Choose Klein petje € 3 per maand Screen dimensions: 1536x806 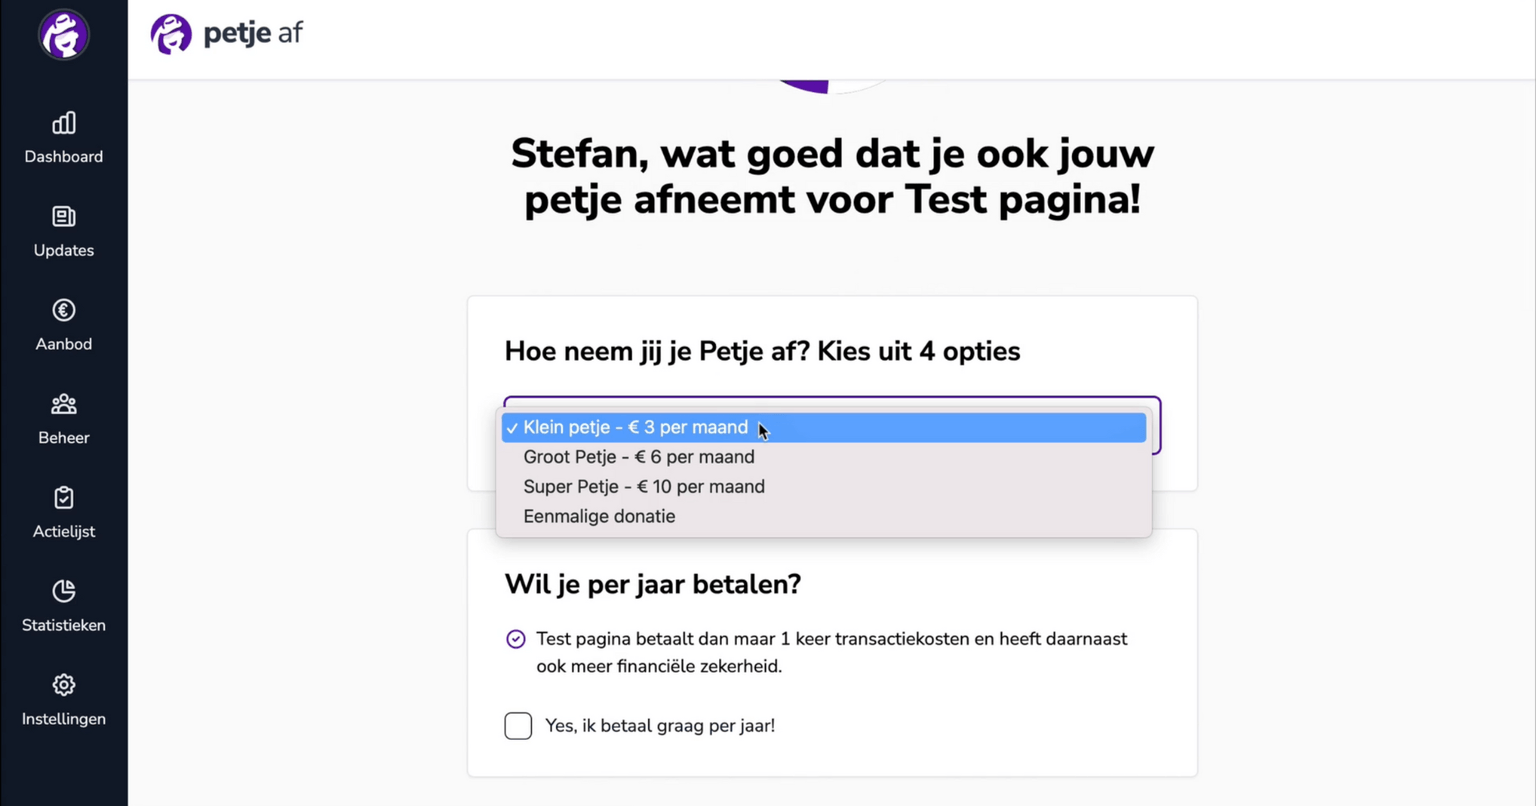pyautogui.click(x=824, y=427)
